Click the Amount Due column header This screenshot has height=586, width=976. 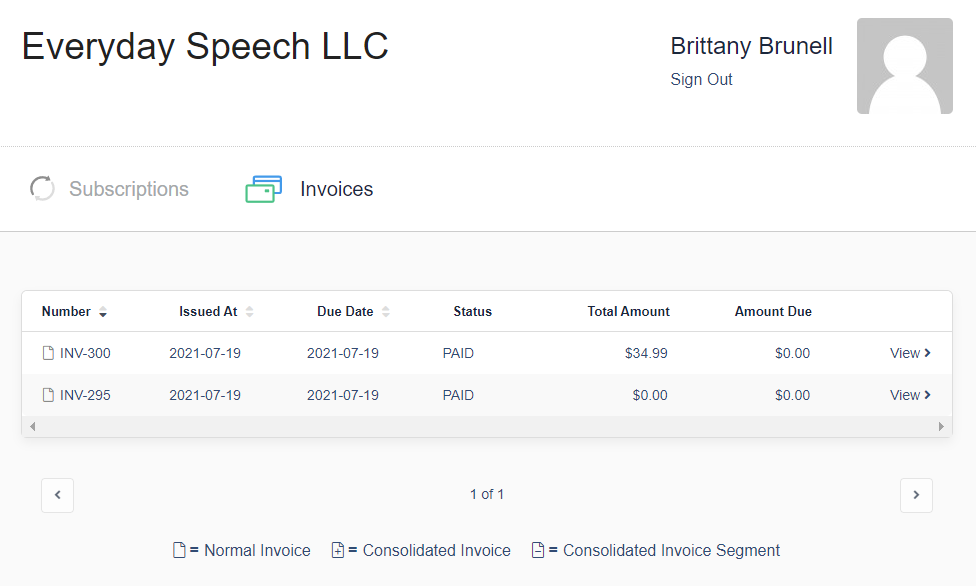pos(773,311)
